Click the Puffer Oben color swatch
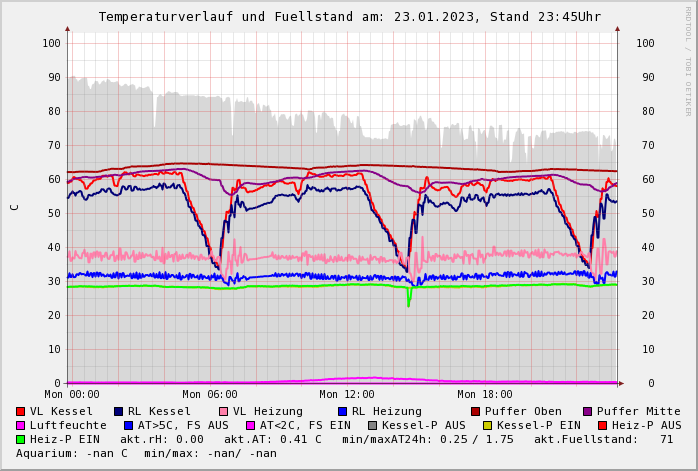The width and height of the screenshot is (698, 471). [x=476, y=411]
